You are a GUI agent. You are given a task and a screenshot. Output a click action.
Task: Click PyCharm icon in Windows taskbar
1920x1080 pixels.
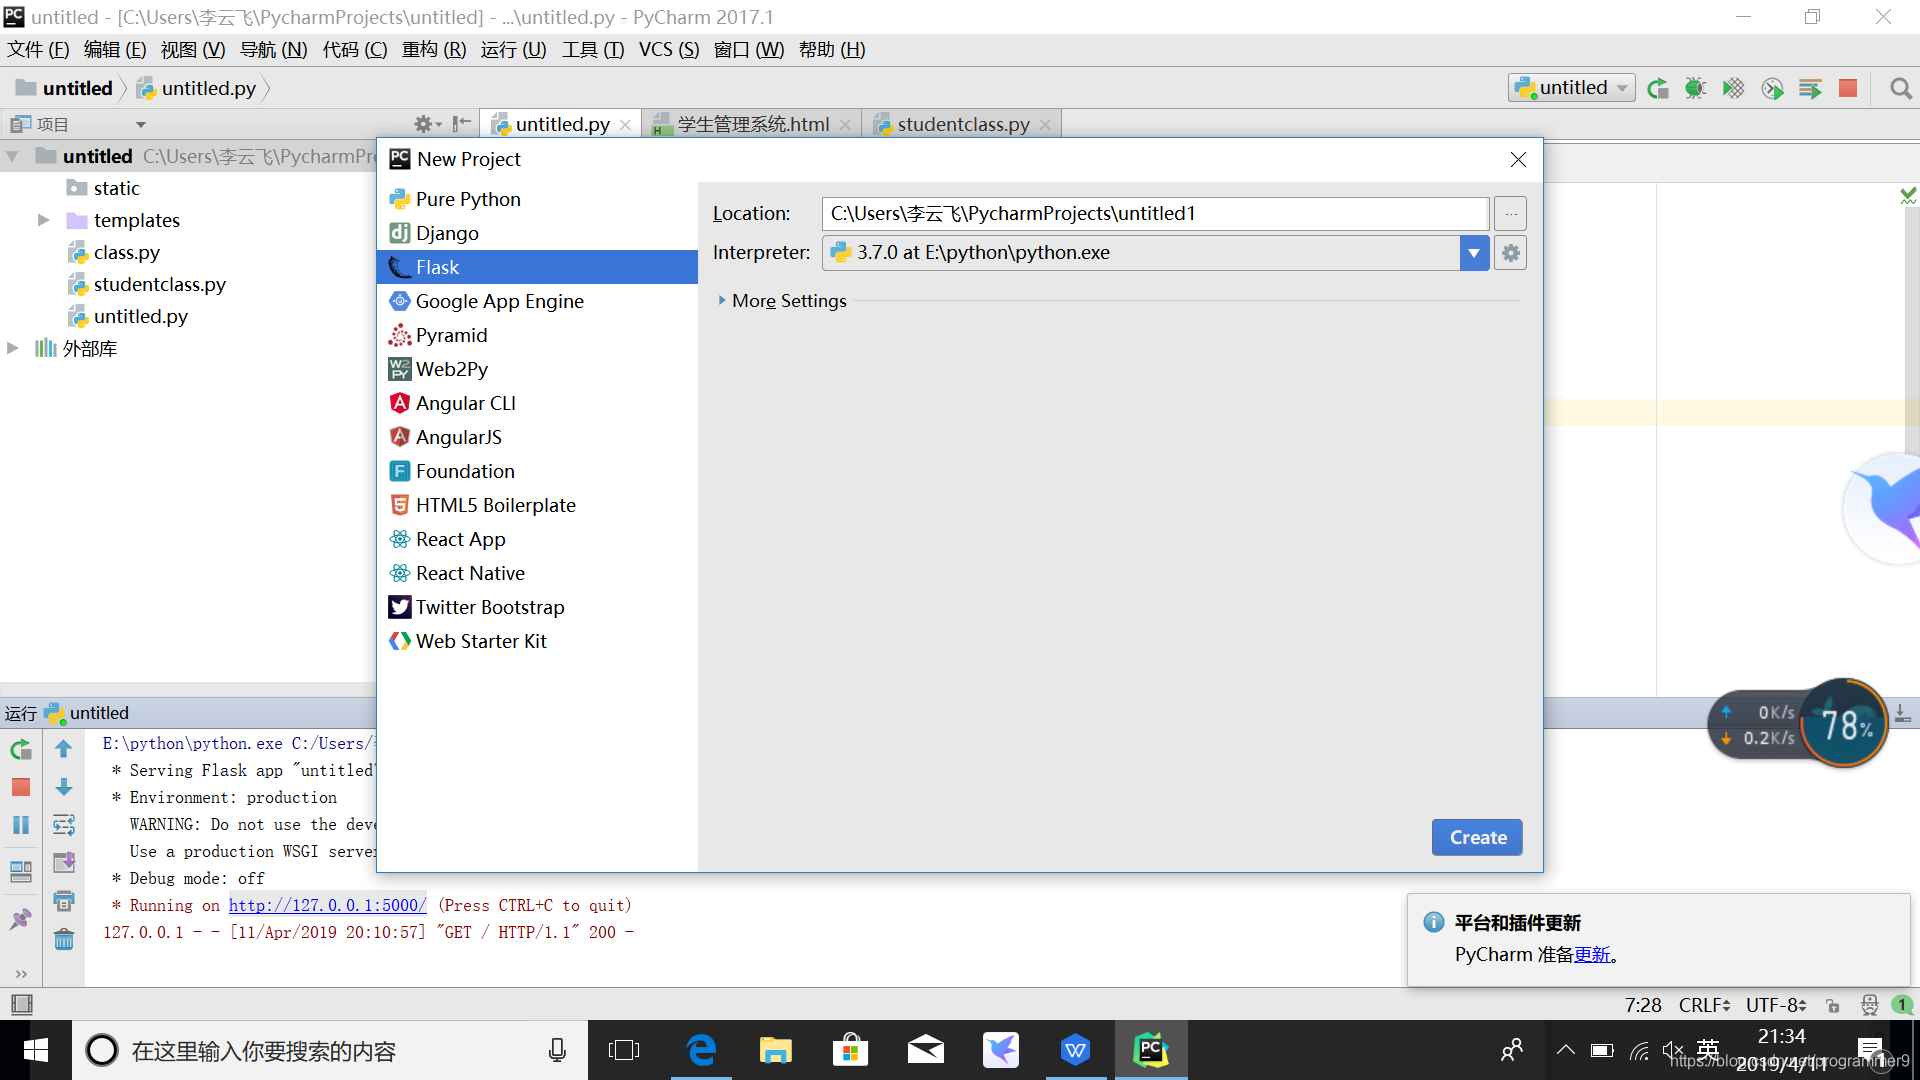click(1151, 1050)
